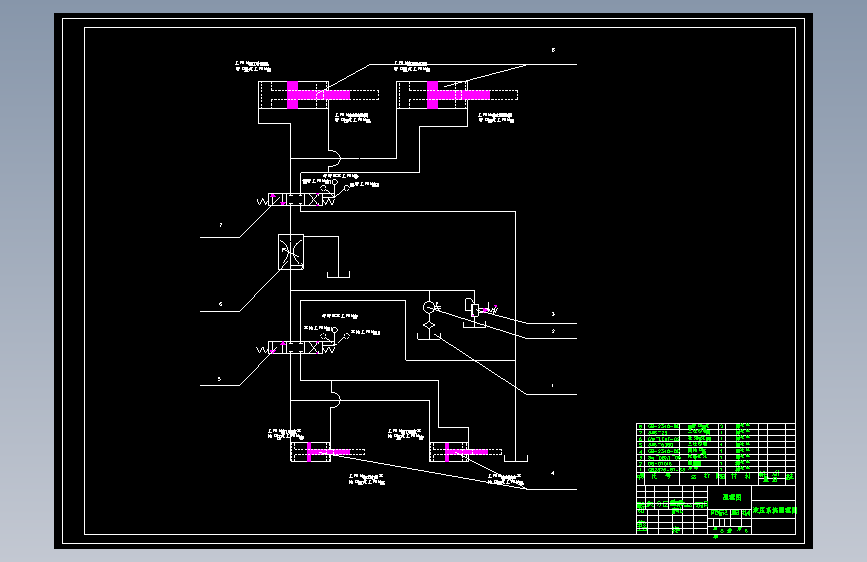
Task: Select the tank symbol at the long return line's end
Action: click(x=516, y=458)
